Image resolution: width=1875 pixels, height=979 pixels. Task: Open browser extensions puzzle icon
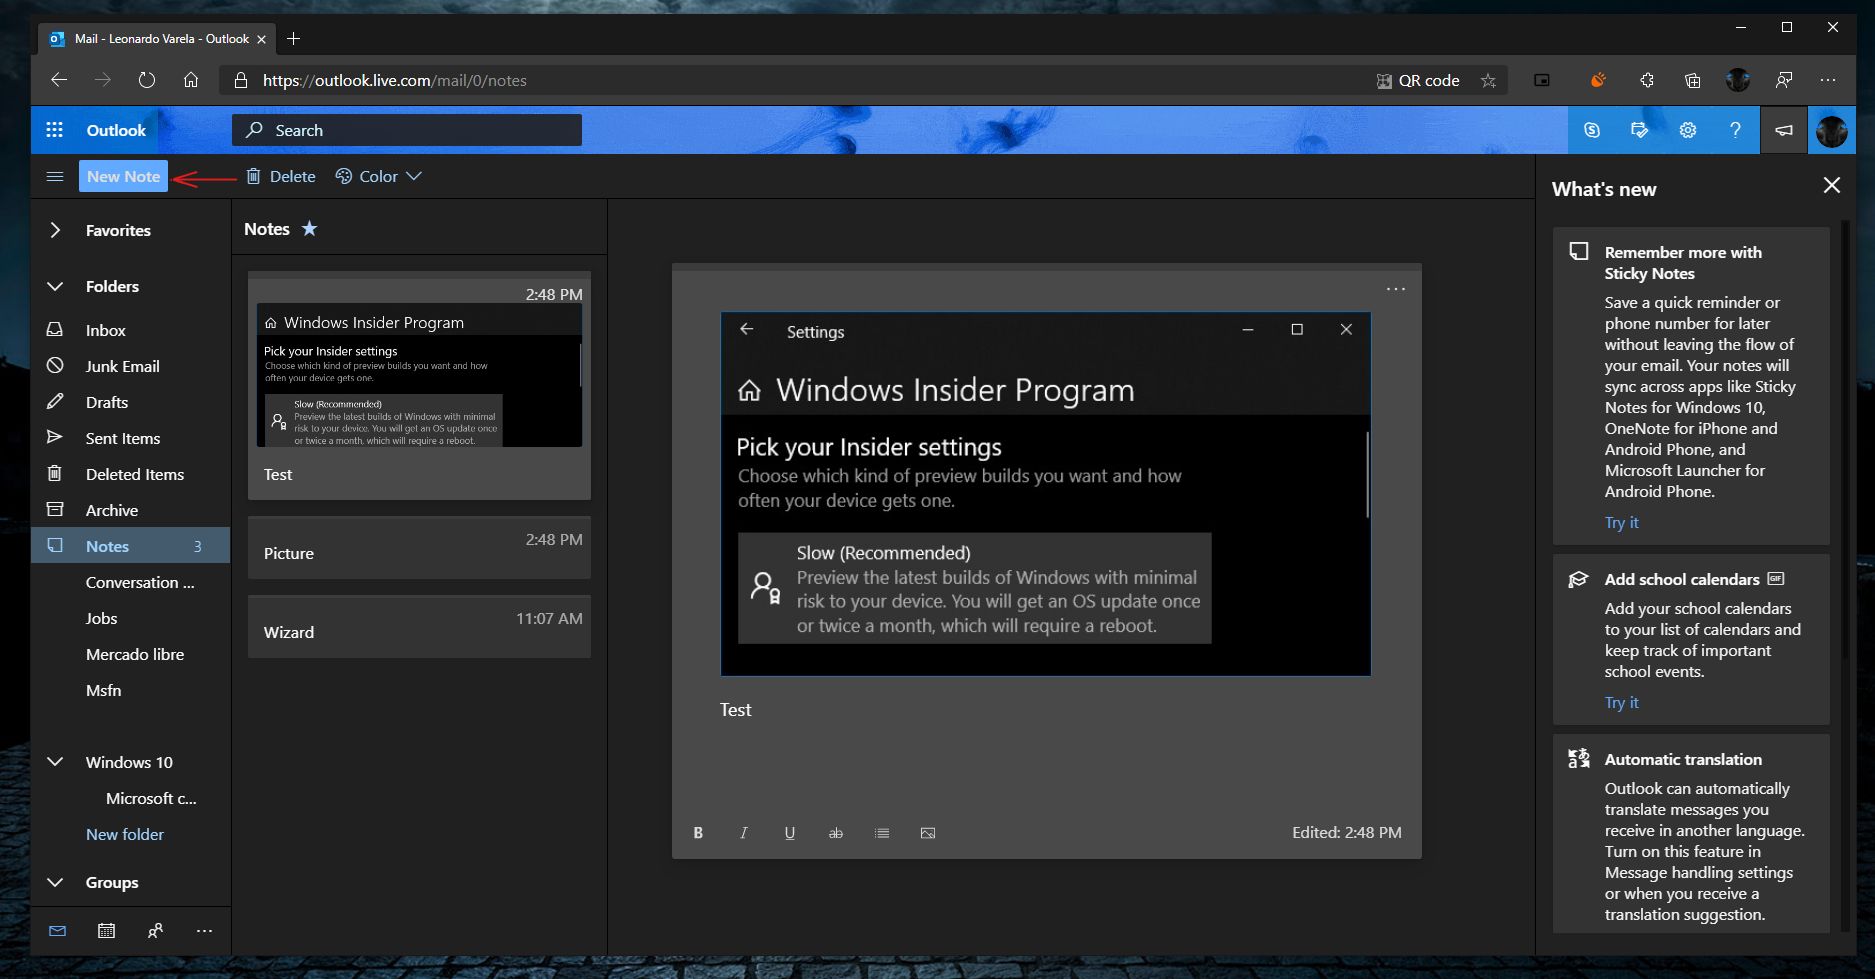tap(1647, 80)
